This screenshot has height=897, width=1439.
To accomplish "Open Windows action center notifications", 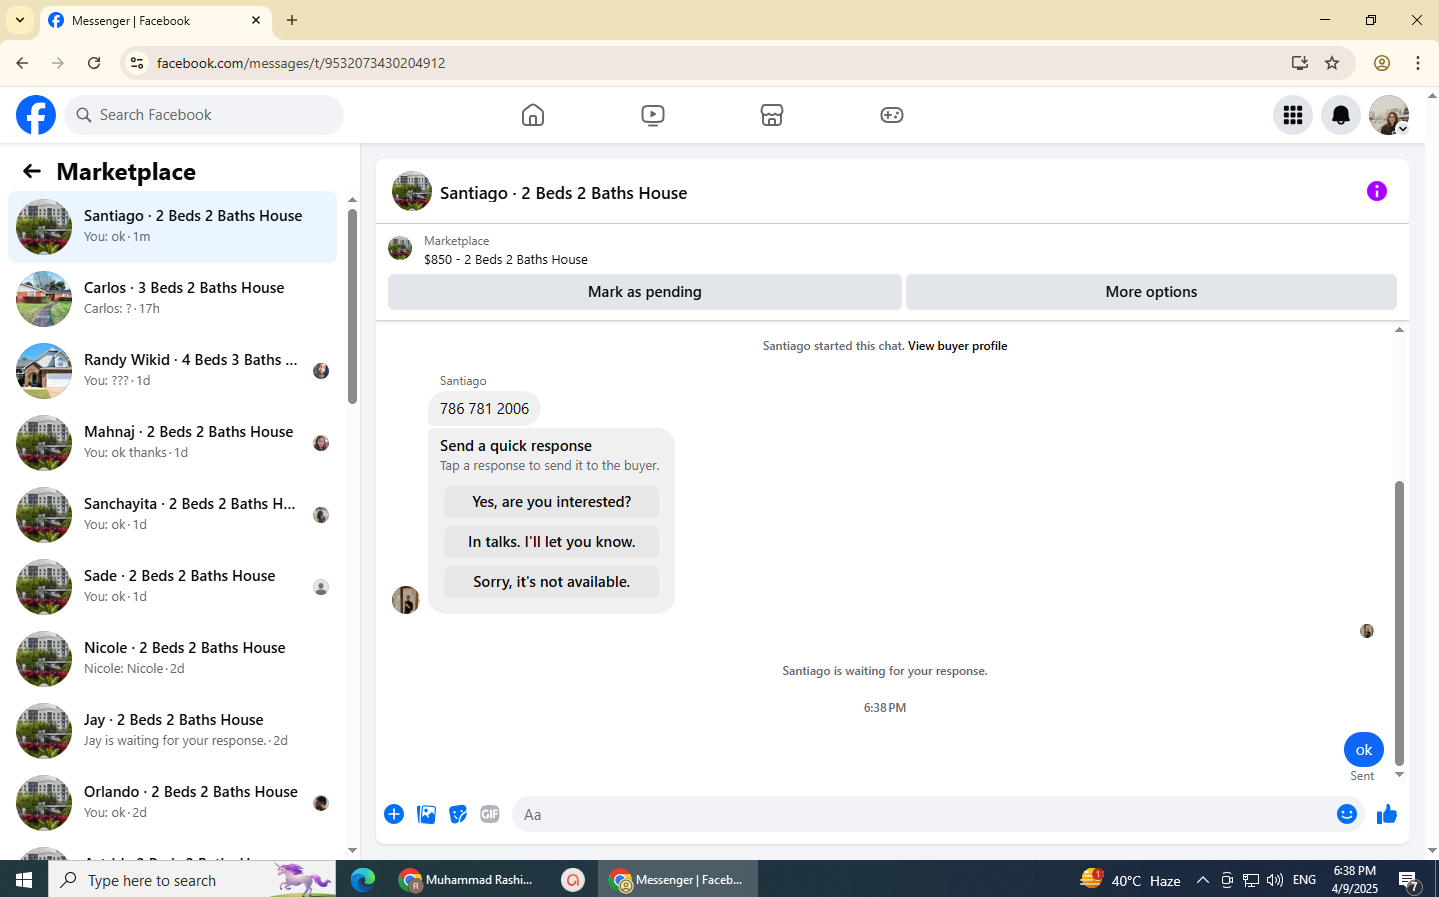I will pyautogui.click(x=1409, y=880).
